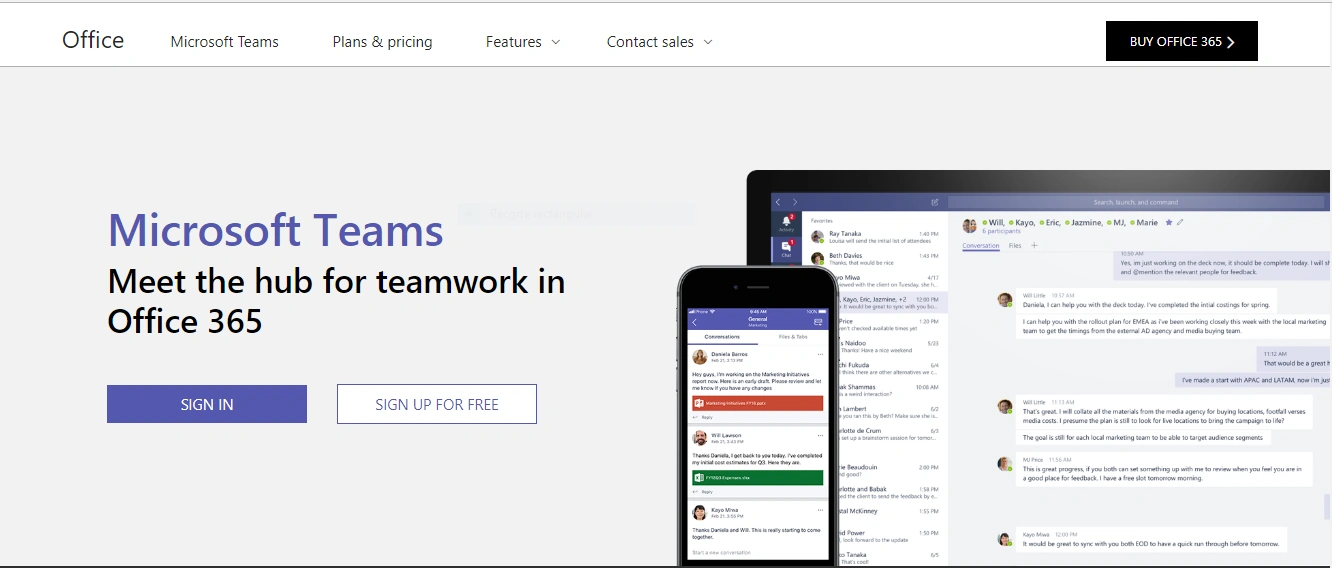1332x568 pixels.
Task: Select Ray Tanaka chat
Action: pos(874,237)
